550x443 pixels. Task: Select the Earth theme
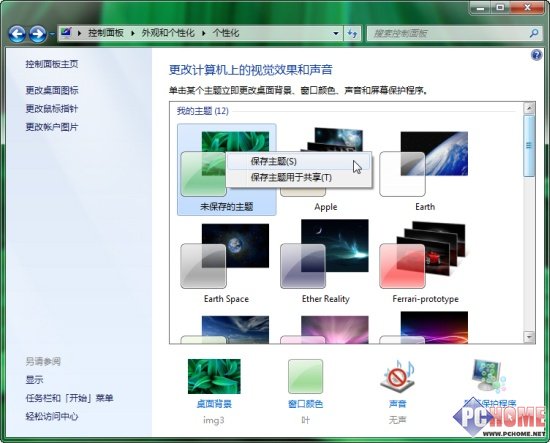pyautogui.click(x=425, y=170)
